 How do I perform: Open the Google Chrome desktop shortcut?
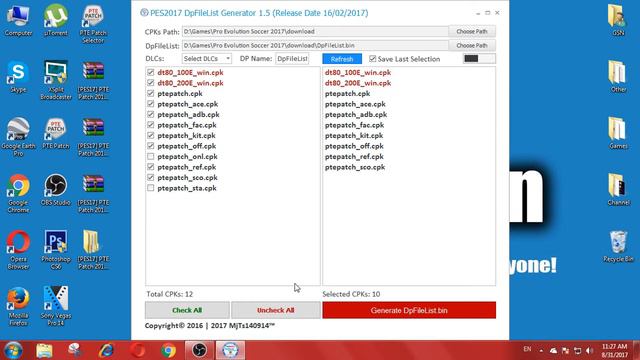coord(18,193)
